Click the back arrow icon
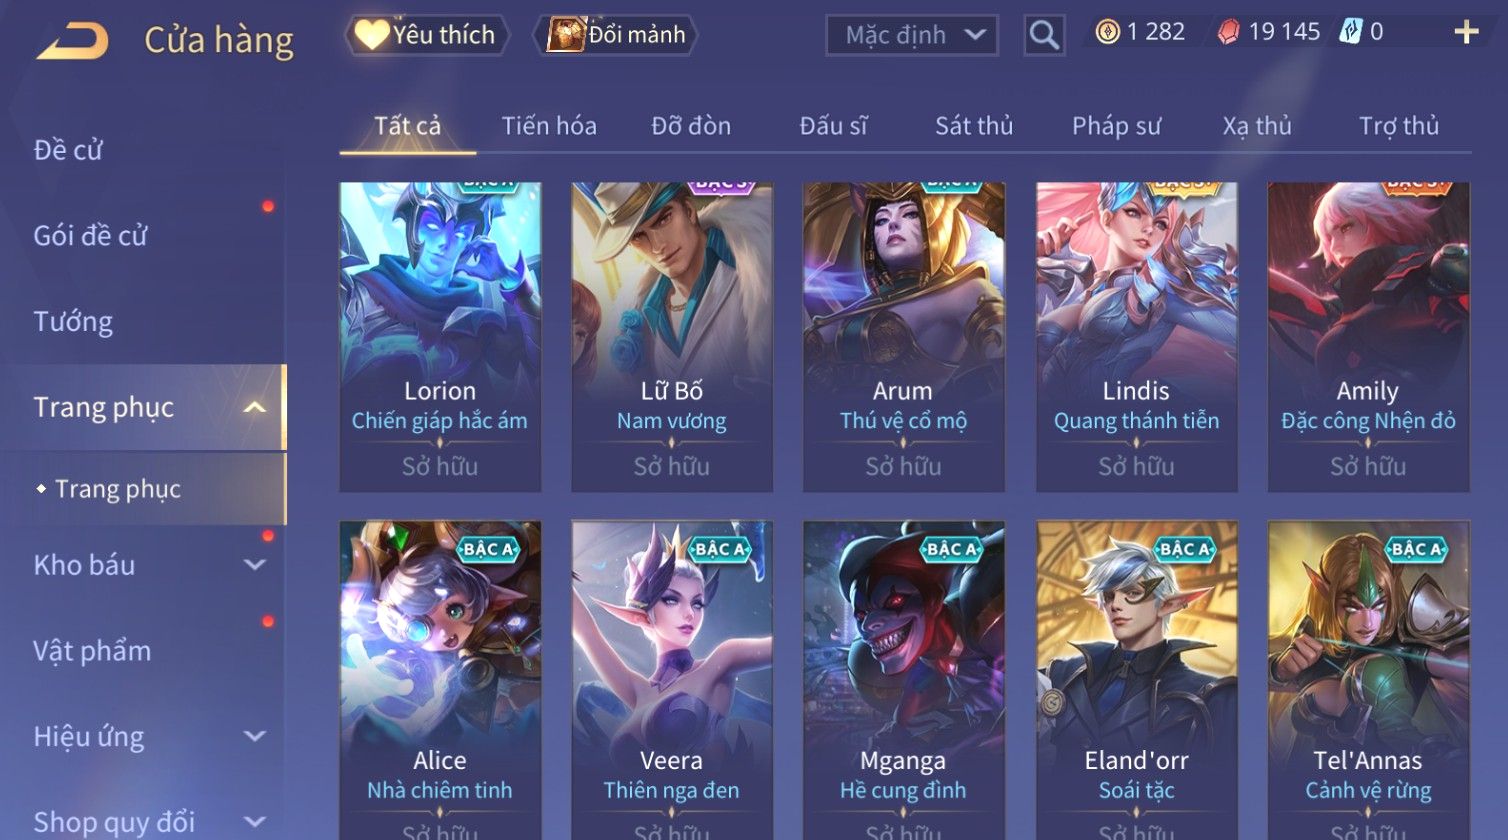The image size is (1508, 840). 72,42
